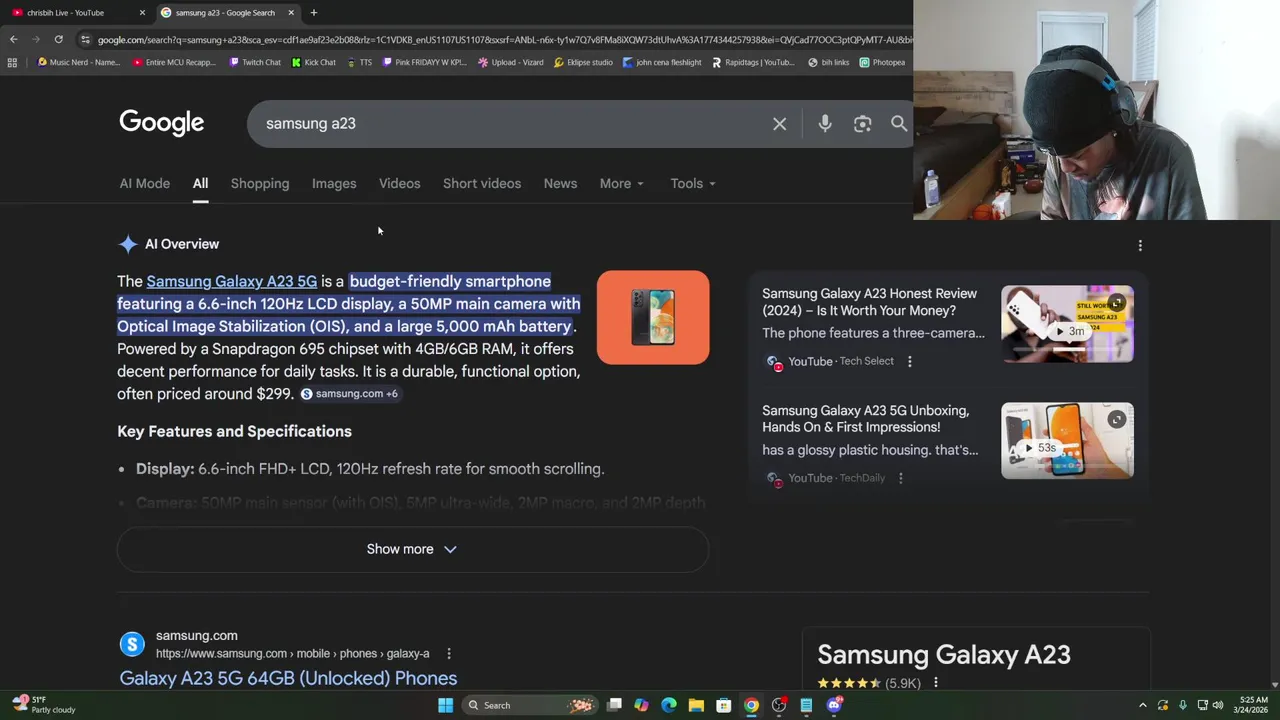1280x720 pixels.
Task: Open Samsung Galaxy A23 Honest Review video link
Action: tap(869, 302)
